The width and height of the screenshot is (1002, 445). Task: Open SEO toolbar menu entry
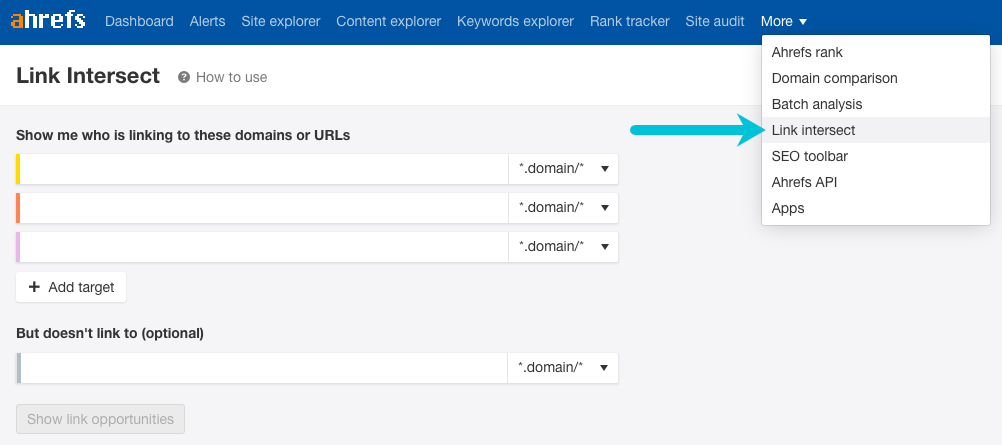[875, 156]
